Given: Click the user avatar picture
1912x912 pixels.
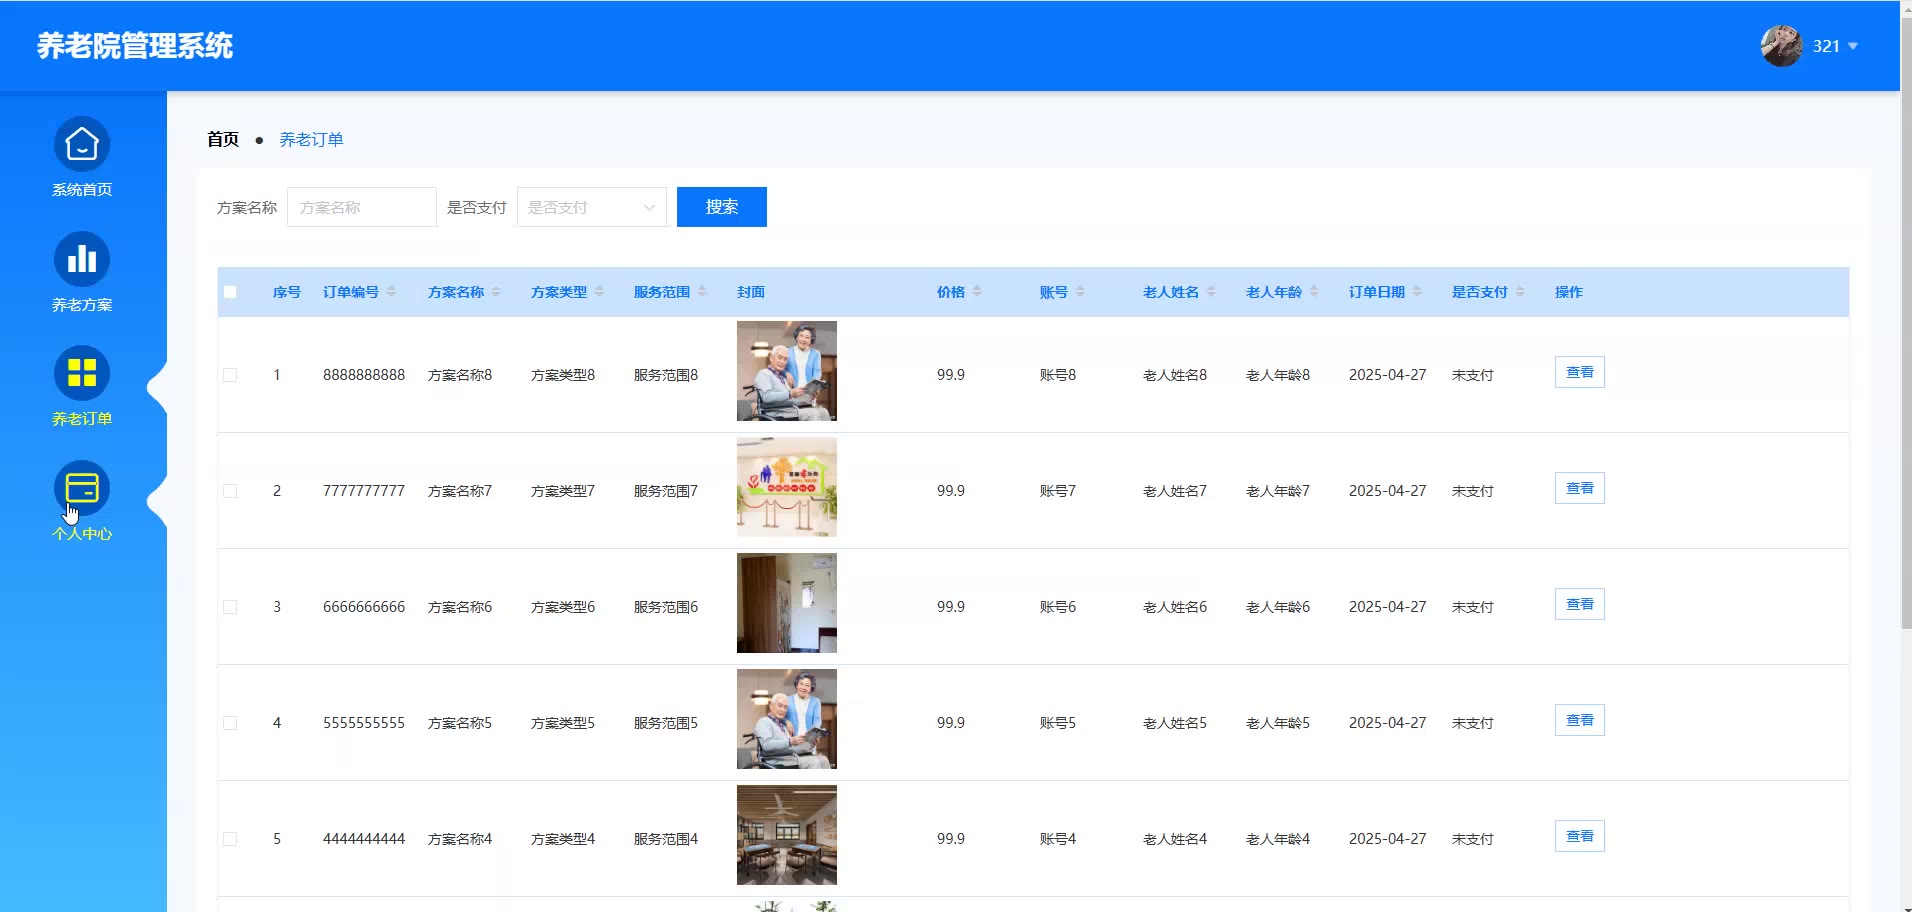Looking at the screenshot, I should click(1781, 46).
